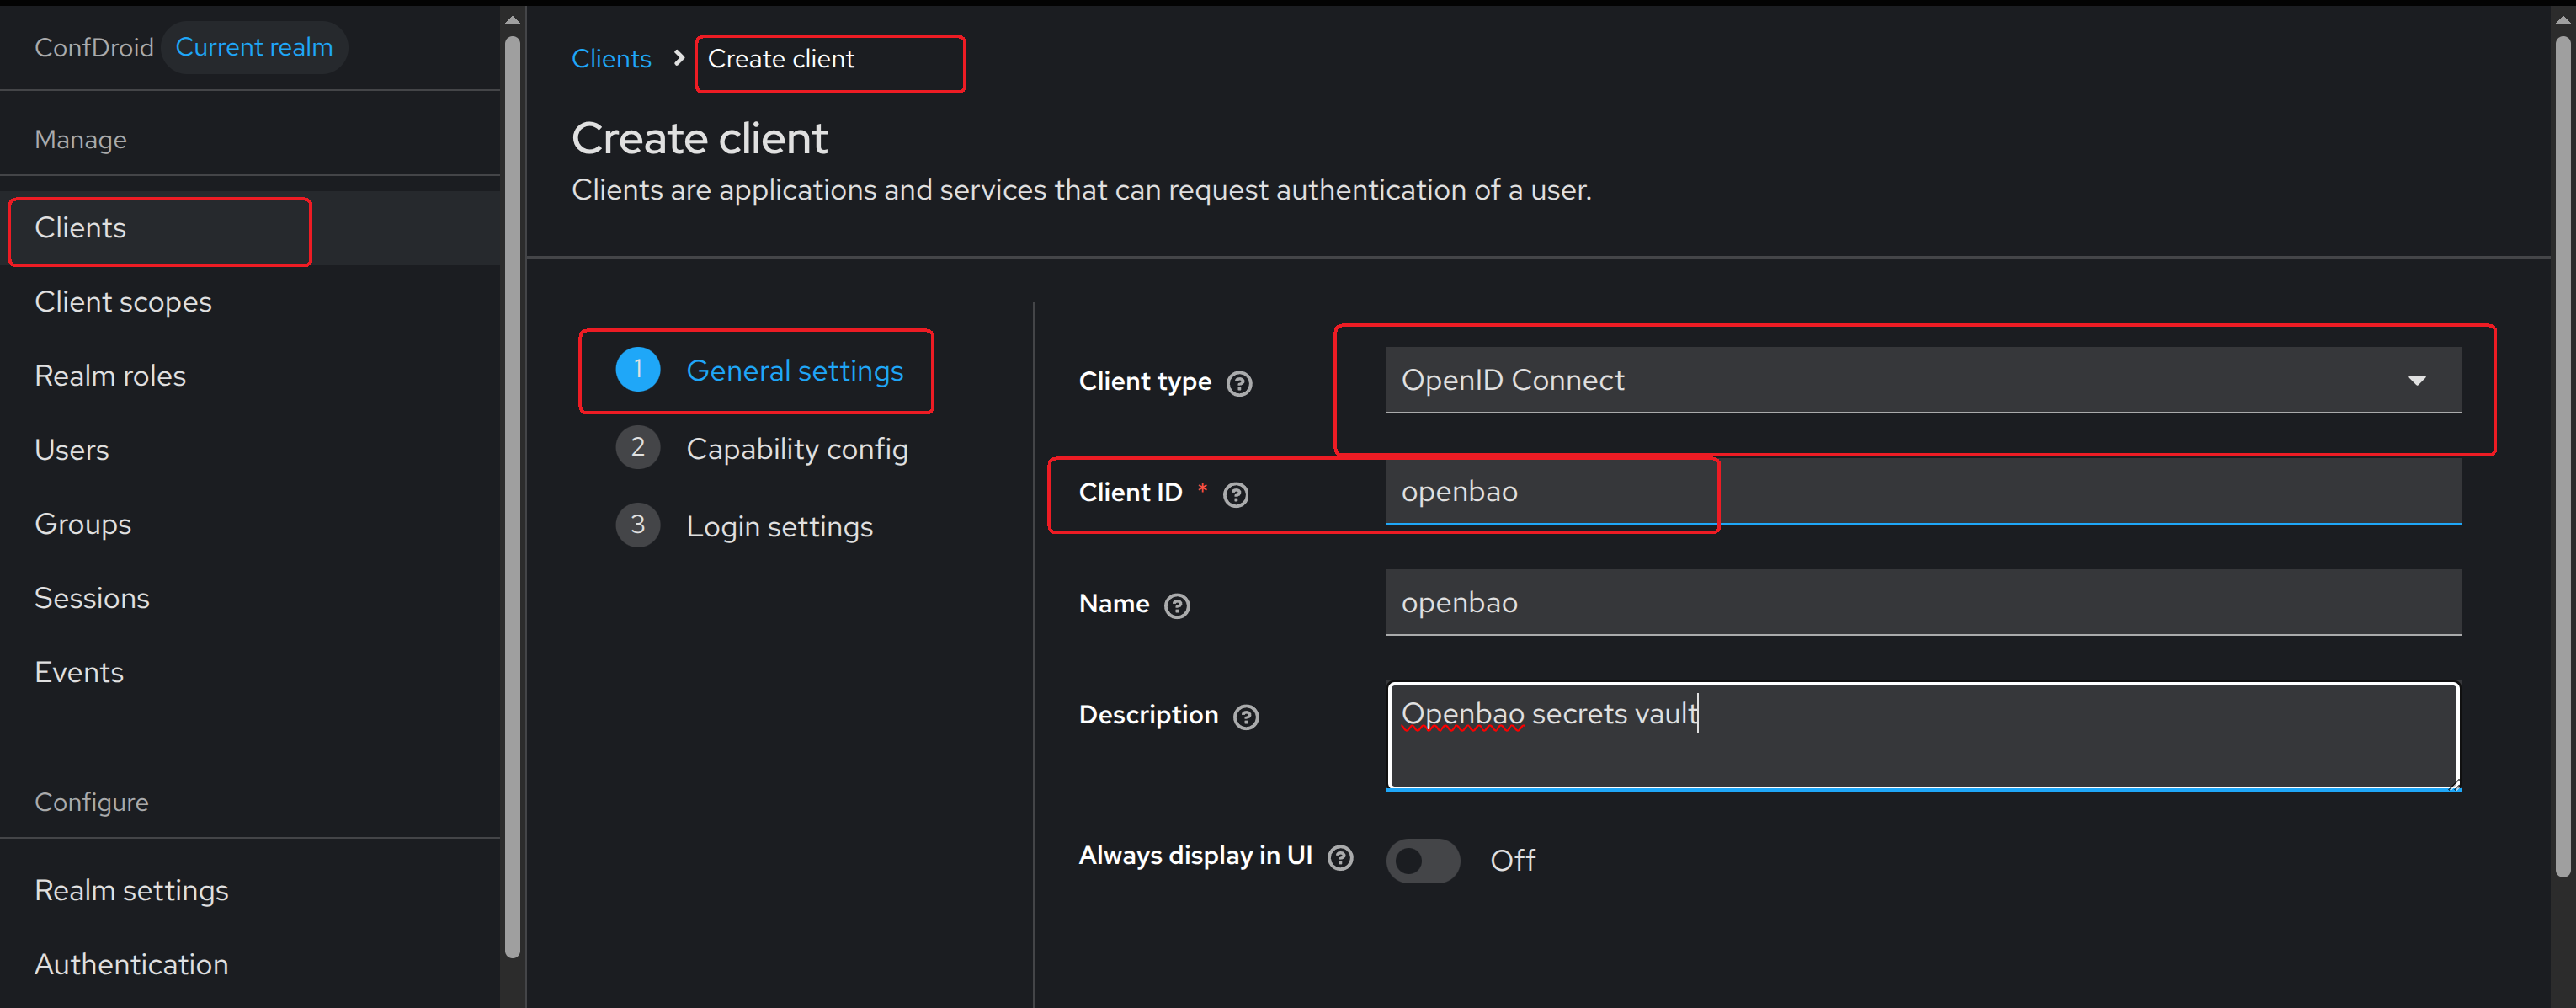This screenshot has width=2576, height=1008.
Task: Click Always display in UI help icon
Action: coord(1340,858)
